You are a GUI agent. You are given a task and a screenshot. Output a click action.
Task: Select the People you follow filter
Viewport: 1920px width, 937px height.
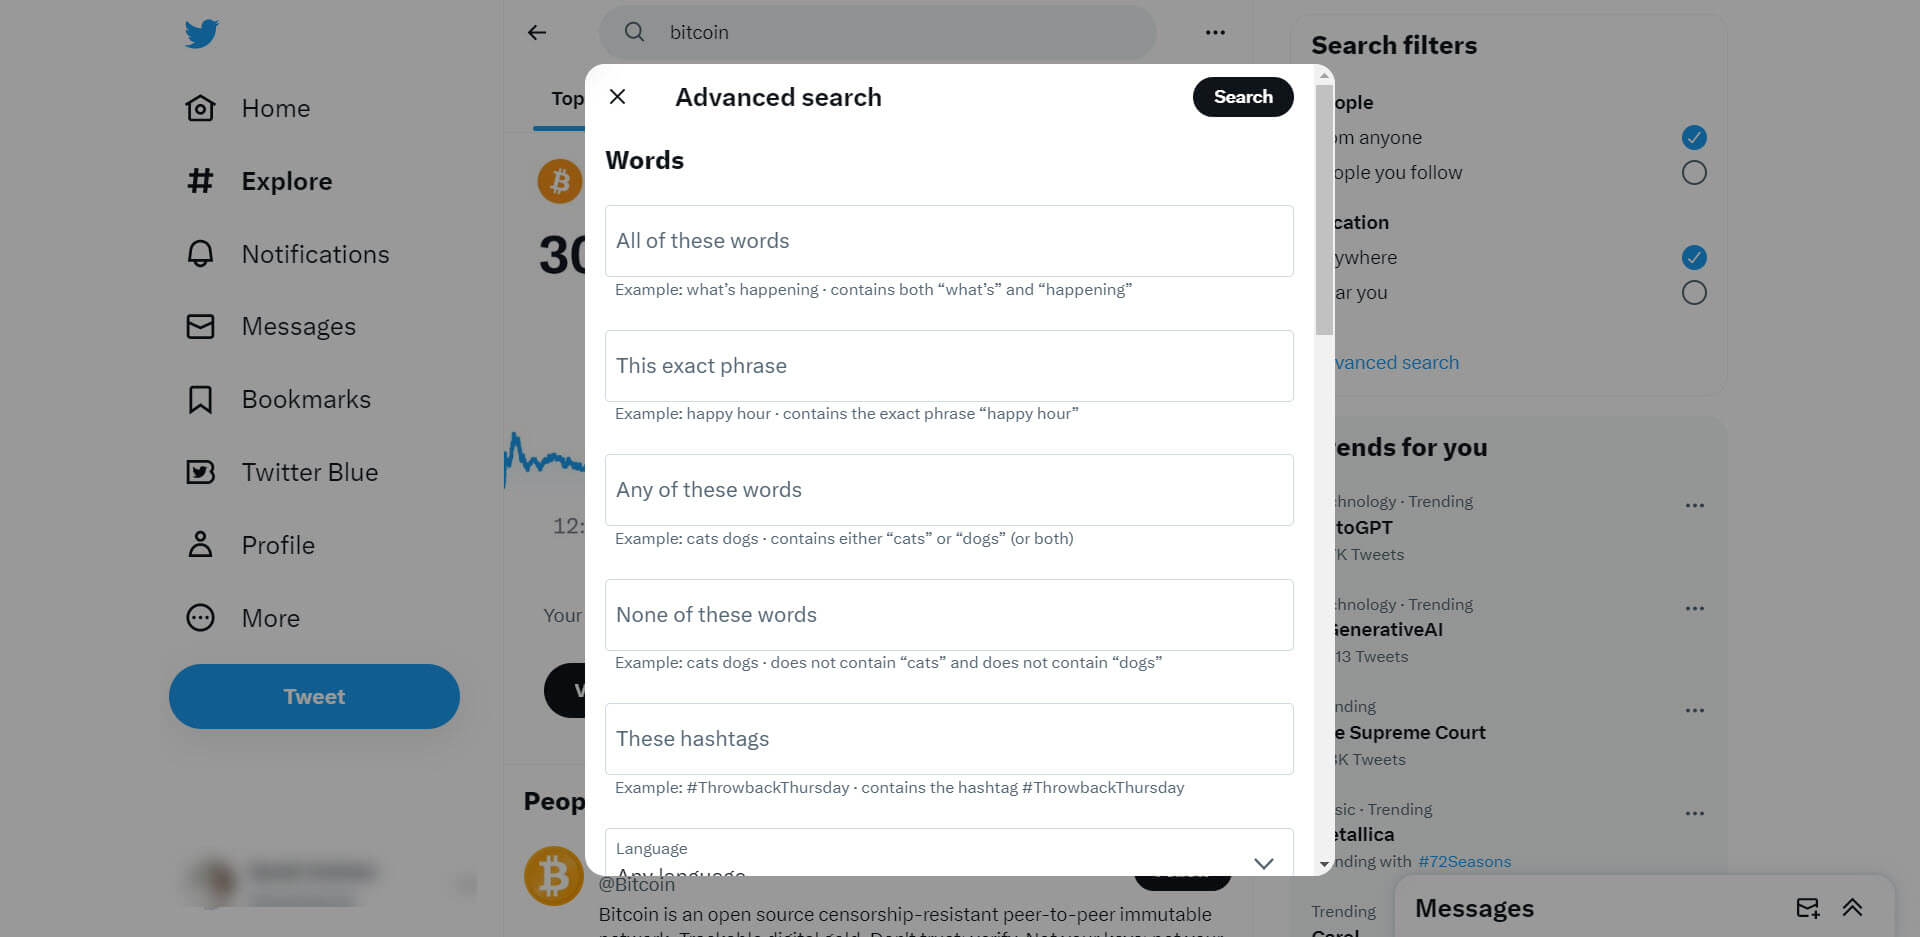pos(1695,172)
